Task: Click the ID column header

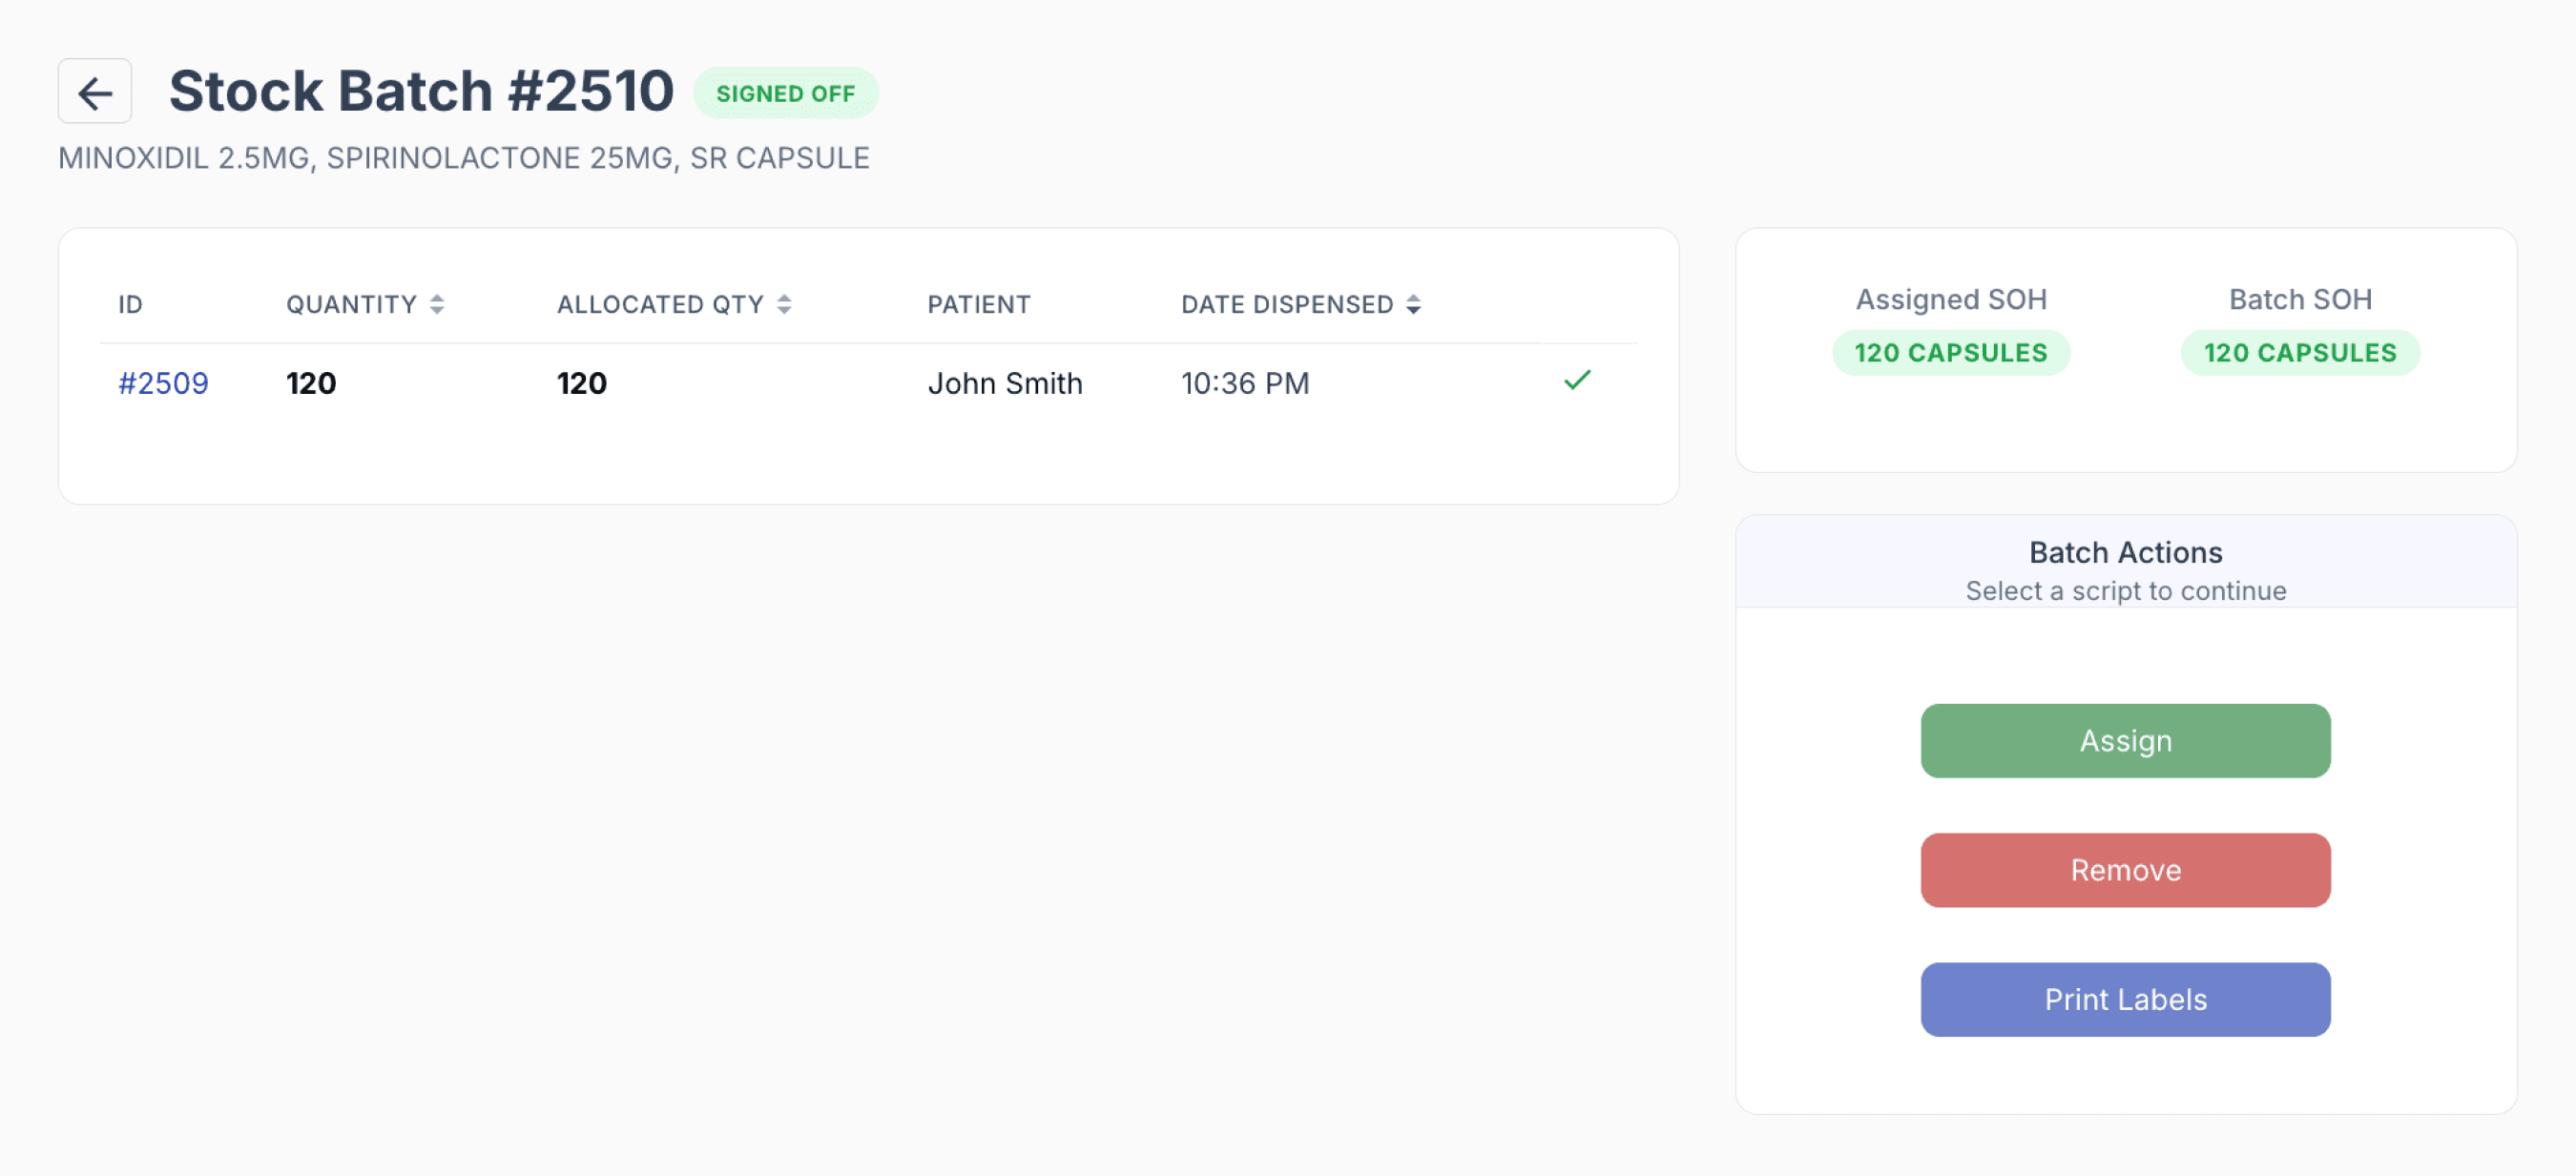Action: [130, 305]
